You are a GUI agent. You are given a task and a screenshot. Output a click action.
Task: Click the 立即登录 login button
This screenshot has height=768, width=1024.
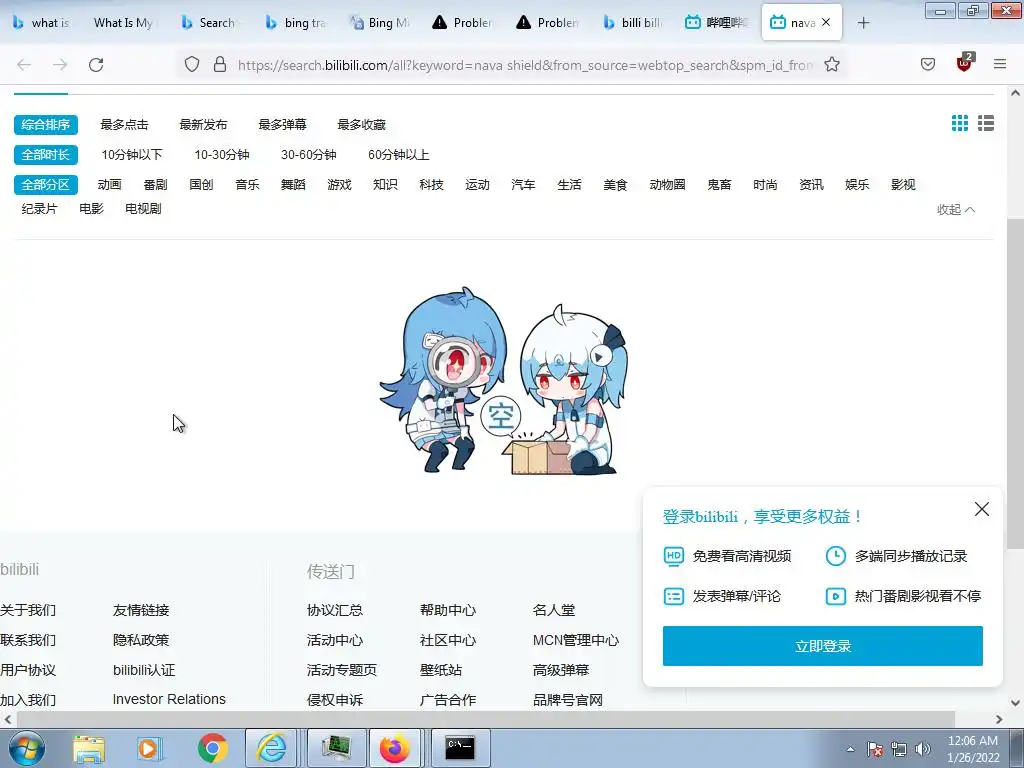823,646
